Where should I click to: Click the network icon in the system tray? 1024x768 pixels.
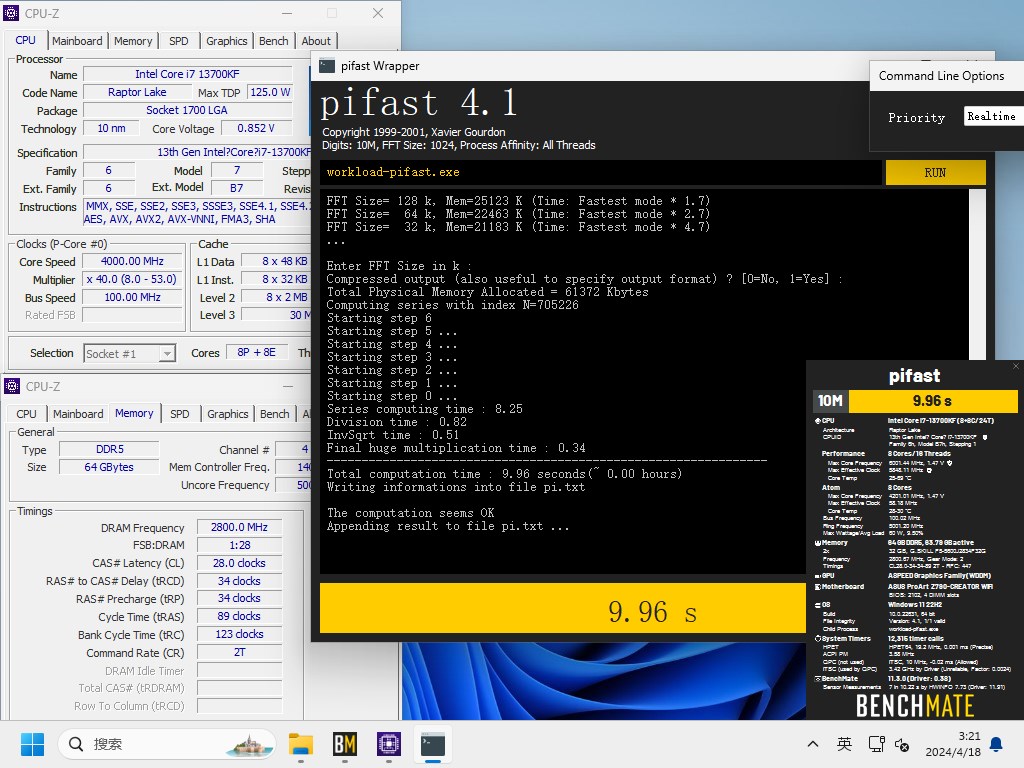[x=876, y=744]
